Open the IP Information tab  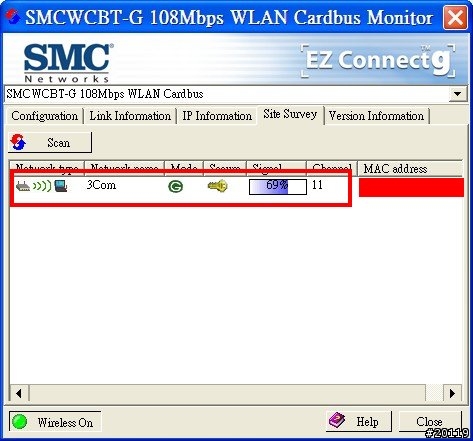(217, 116)
